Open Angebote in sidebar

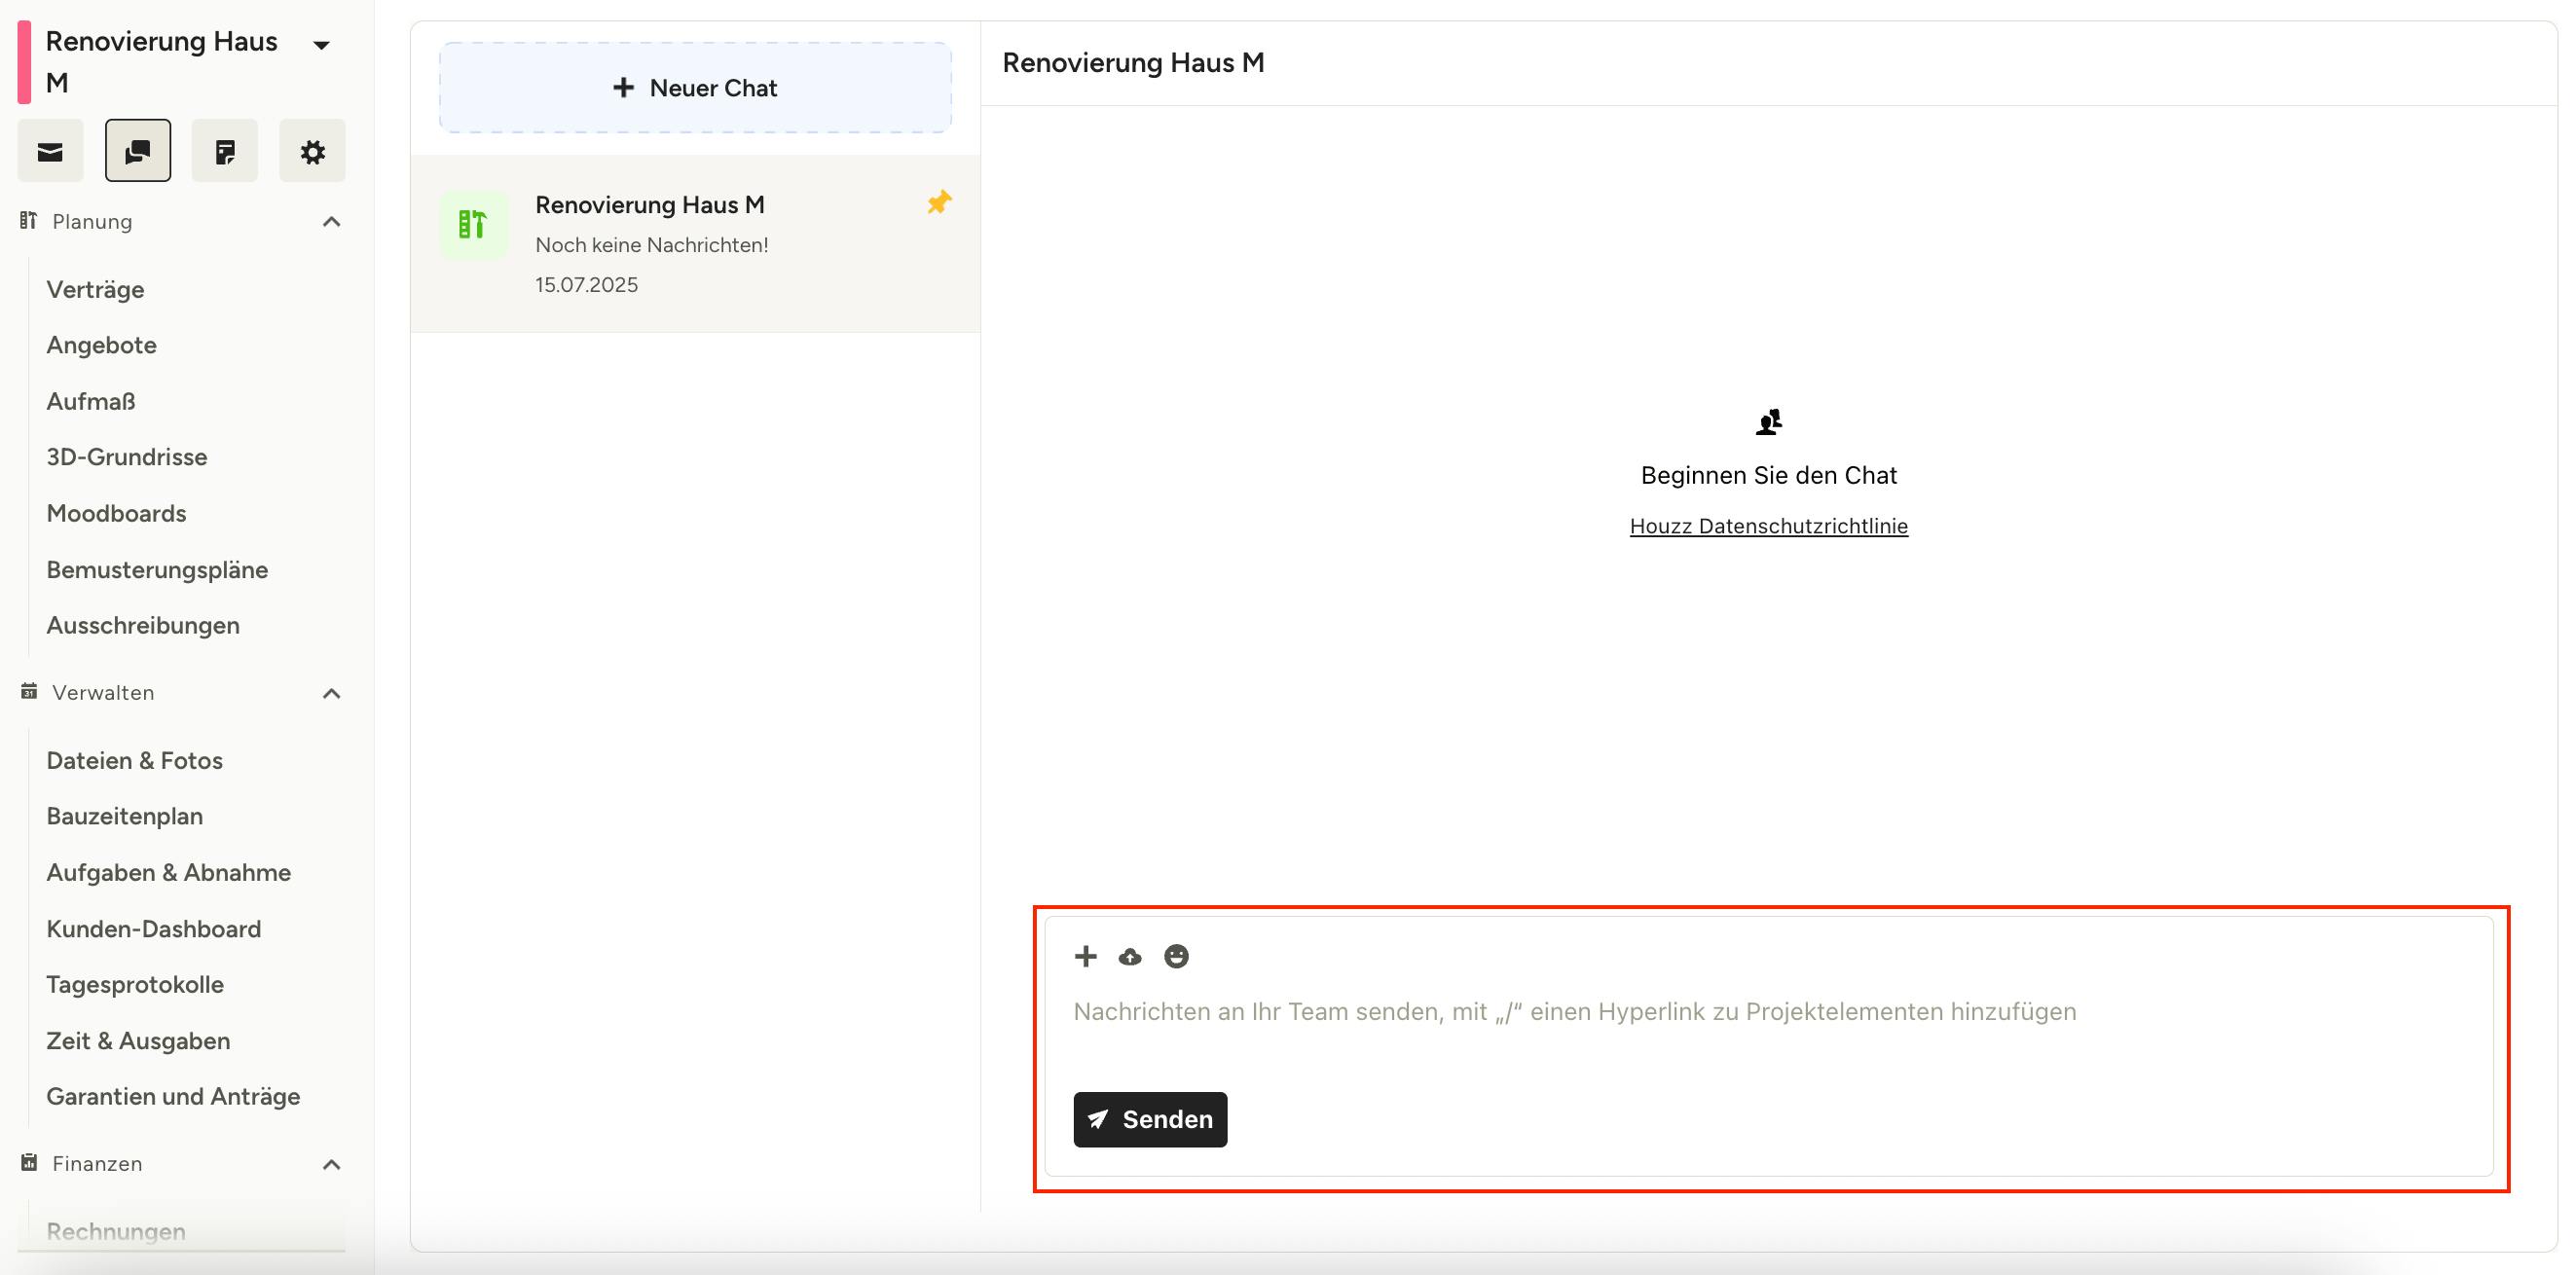coord(101,345)
